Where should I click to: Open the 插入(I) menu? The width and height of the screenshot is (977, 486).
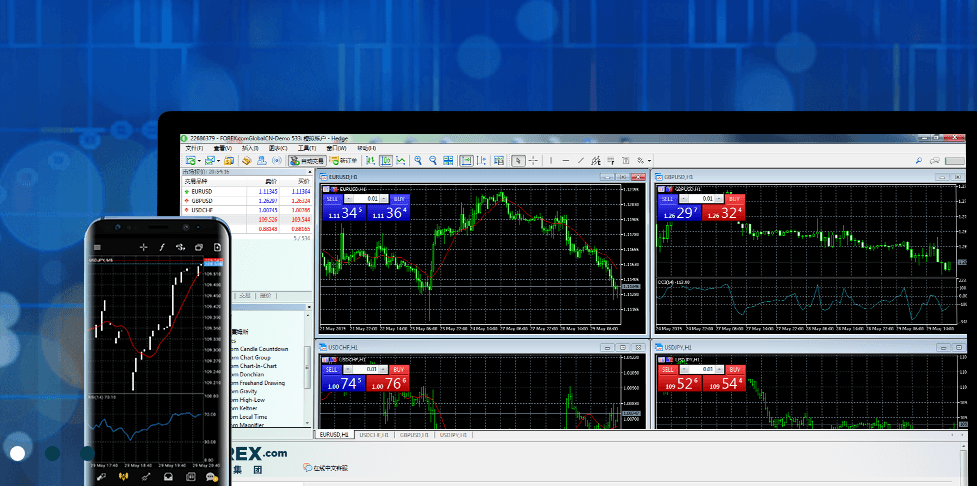[250, 148]
